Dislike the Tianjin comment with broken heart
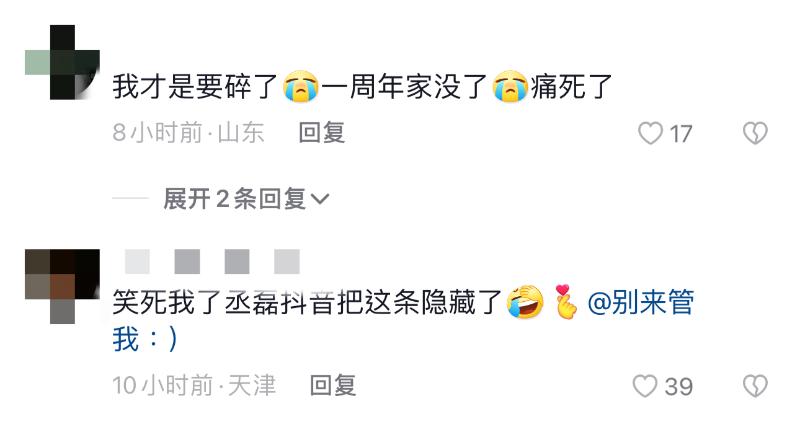800x427 pixels. point(755,386)
